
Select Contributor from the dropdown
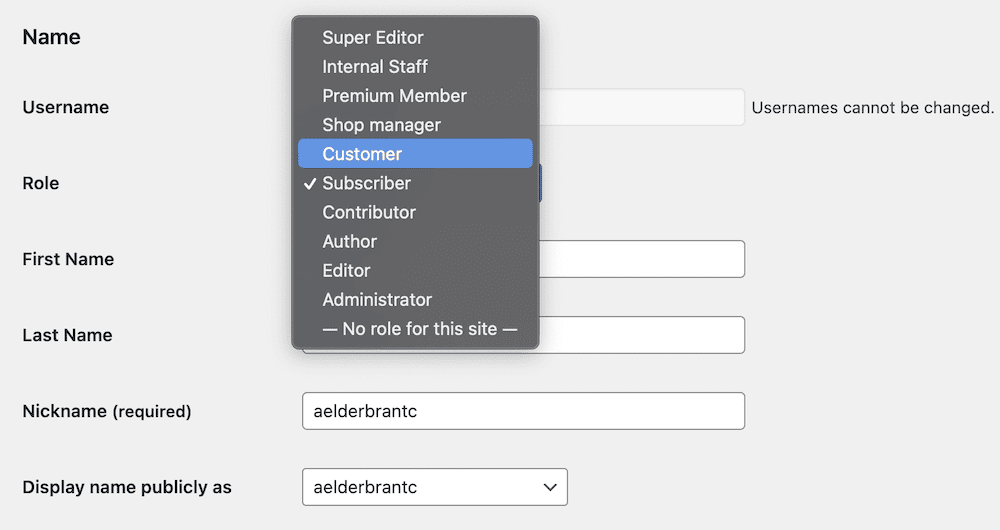tap(415, 212)
